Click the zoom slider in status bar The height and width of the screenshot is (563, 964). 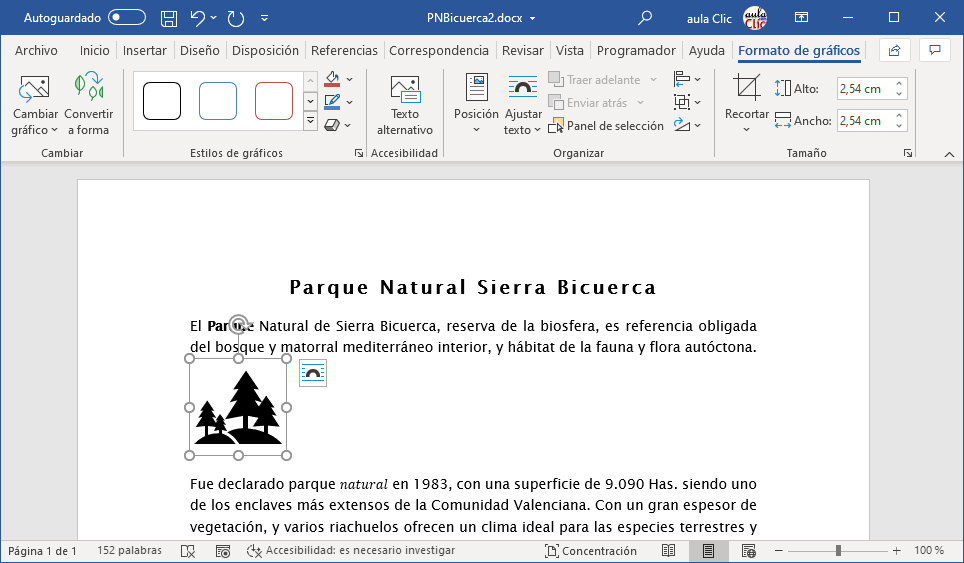click(838, 551)
